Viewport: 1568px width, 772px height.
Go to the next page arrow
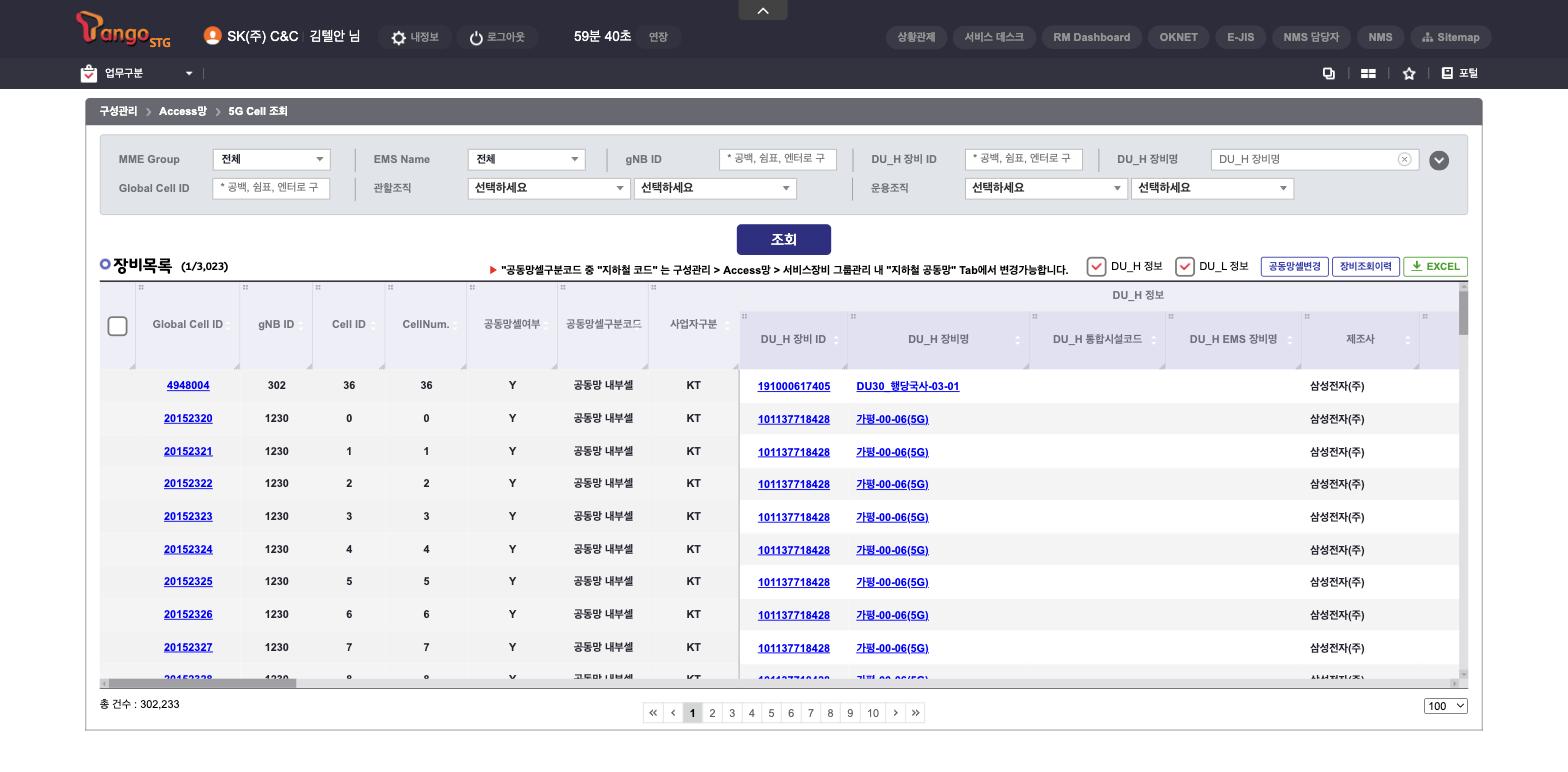click(896, 712)
